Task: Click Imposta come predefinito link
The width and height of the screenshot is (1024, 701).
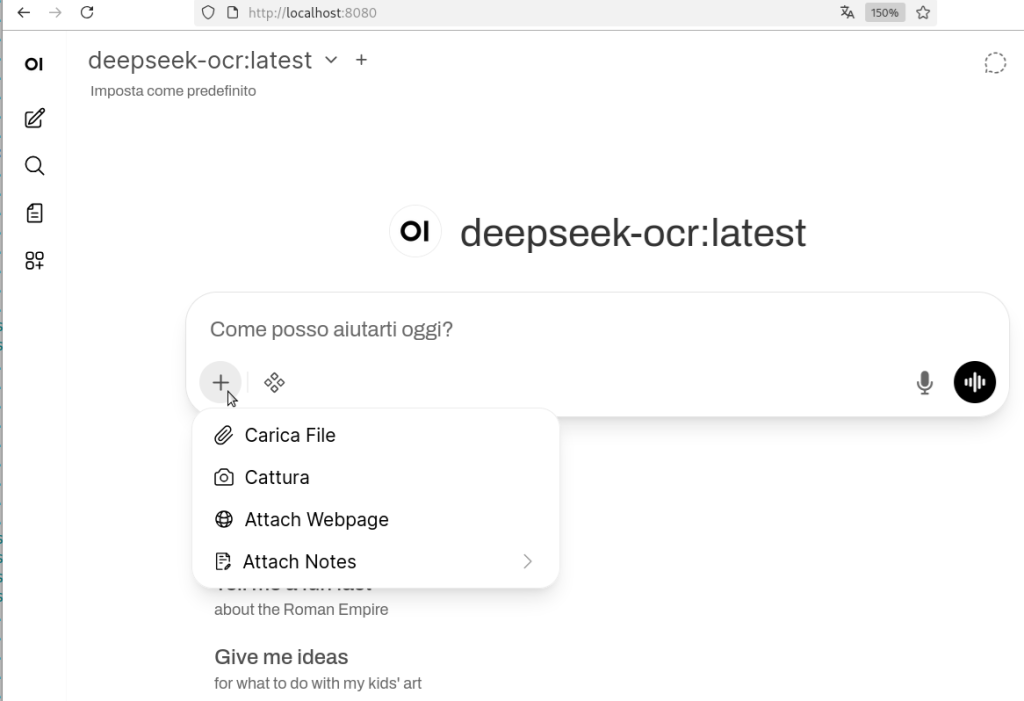Action: click(173, 91)
